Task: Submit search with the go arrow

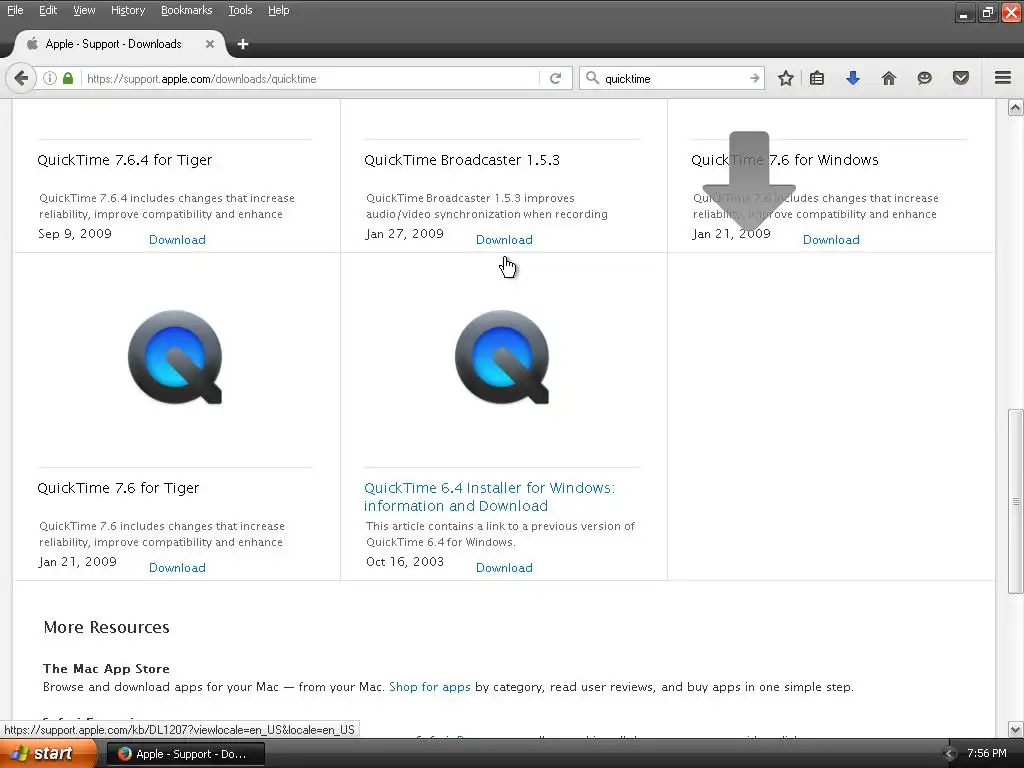Action: click(x=754, y=78)
